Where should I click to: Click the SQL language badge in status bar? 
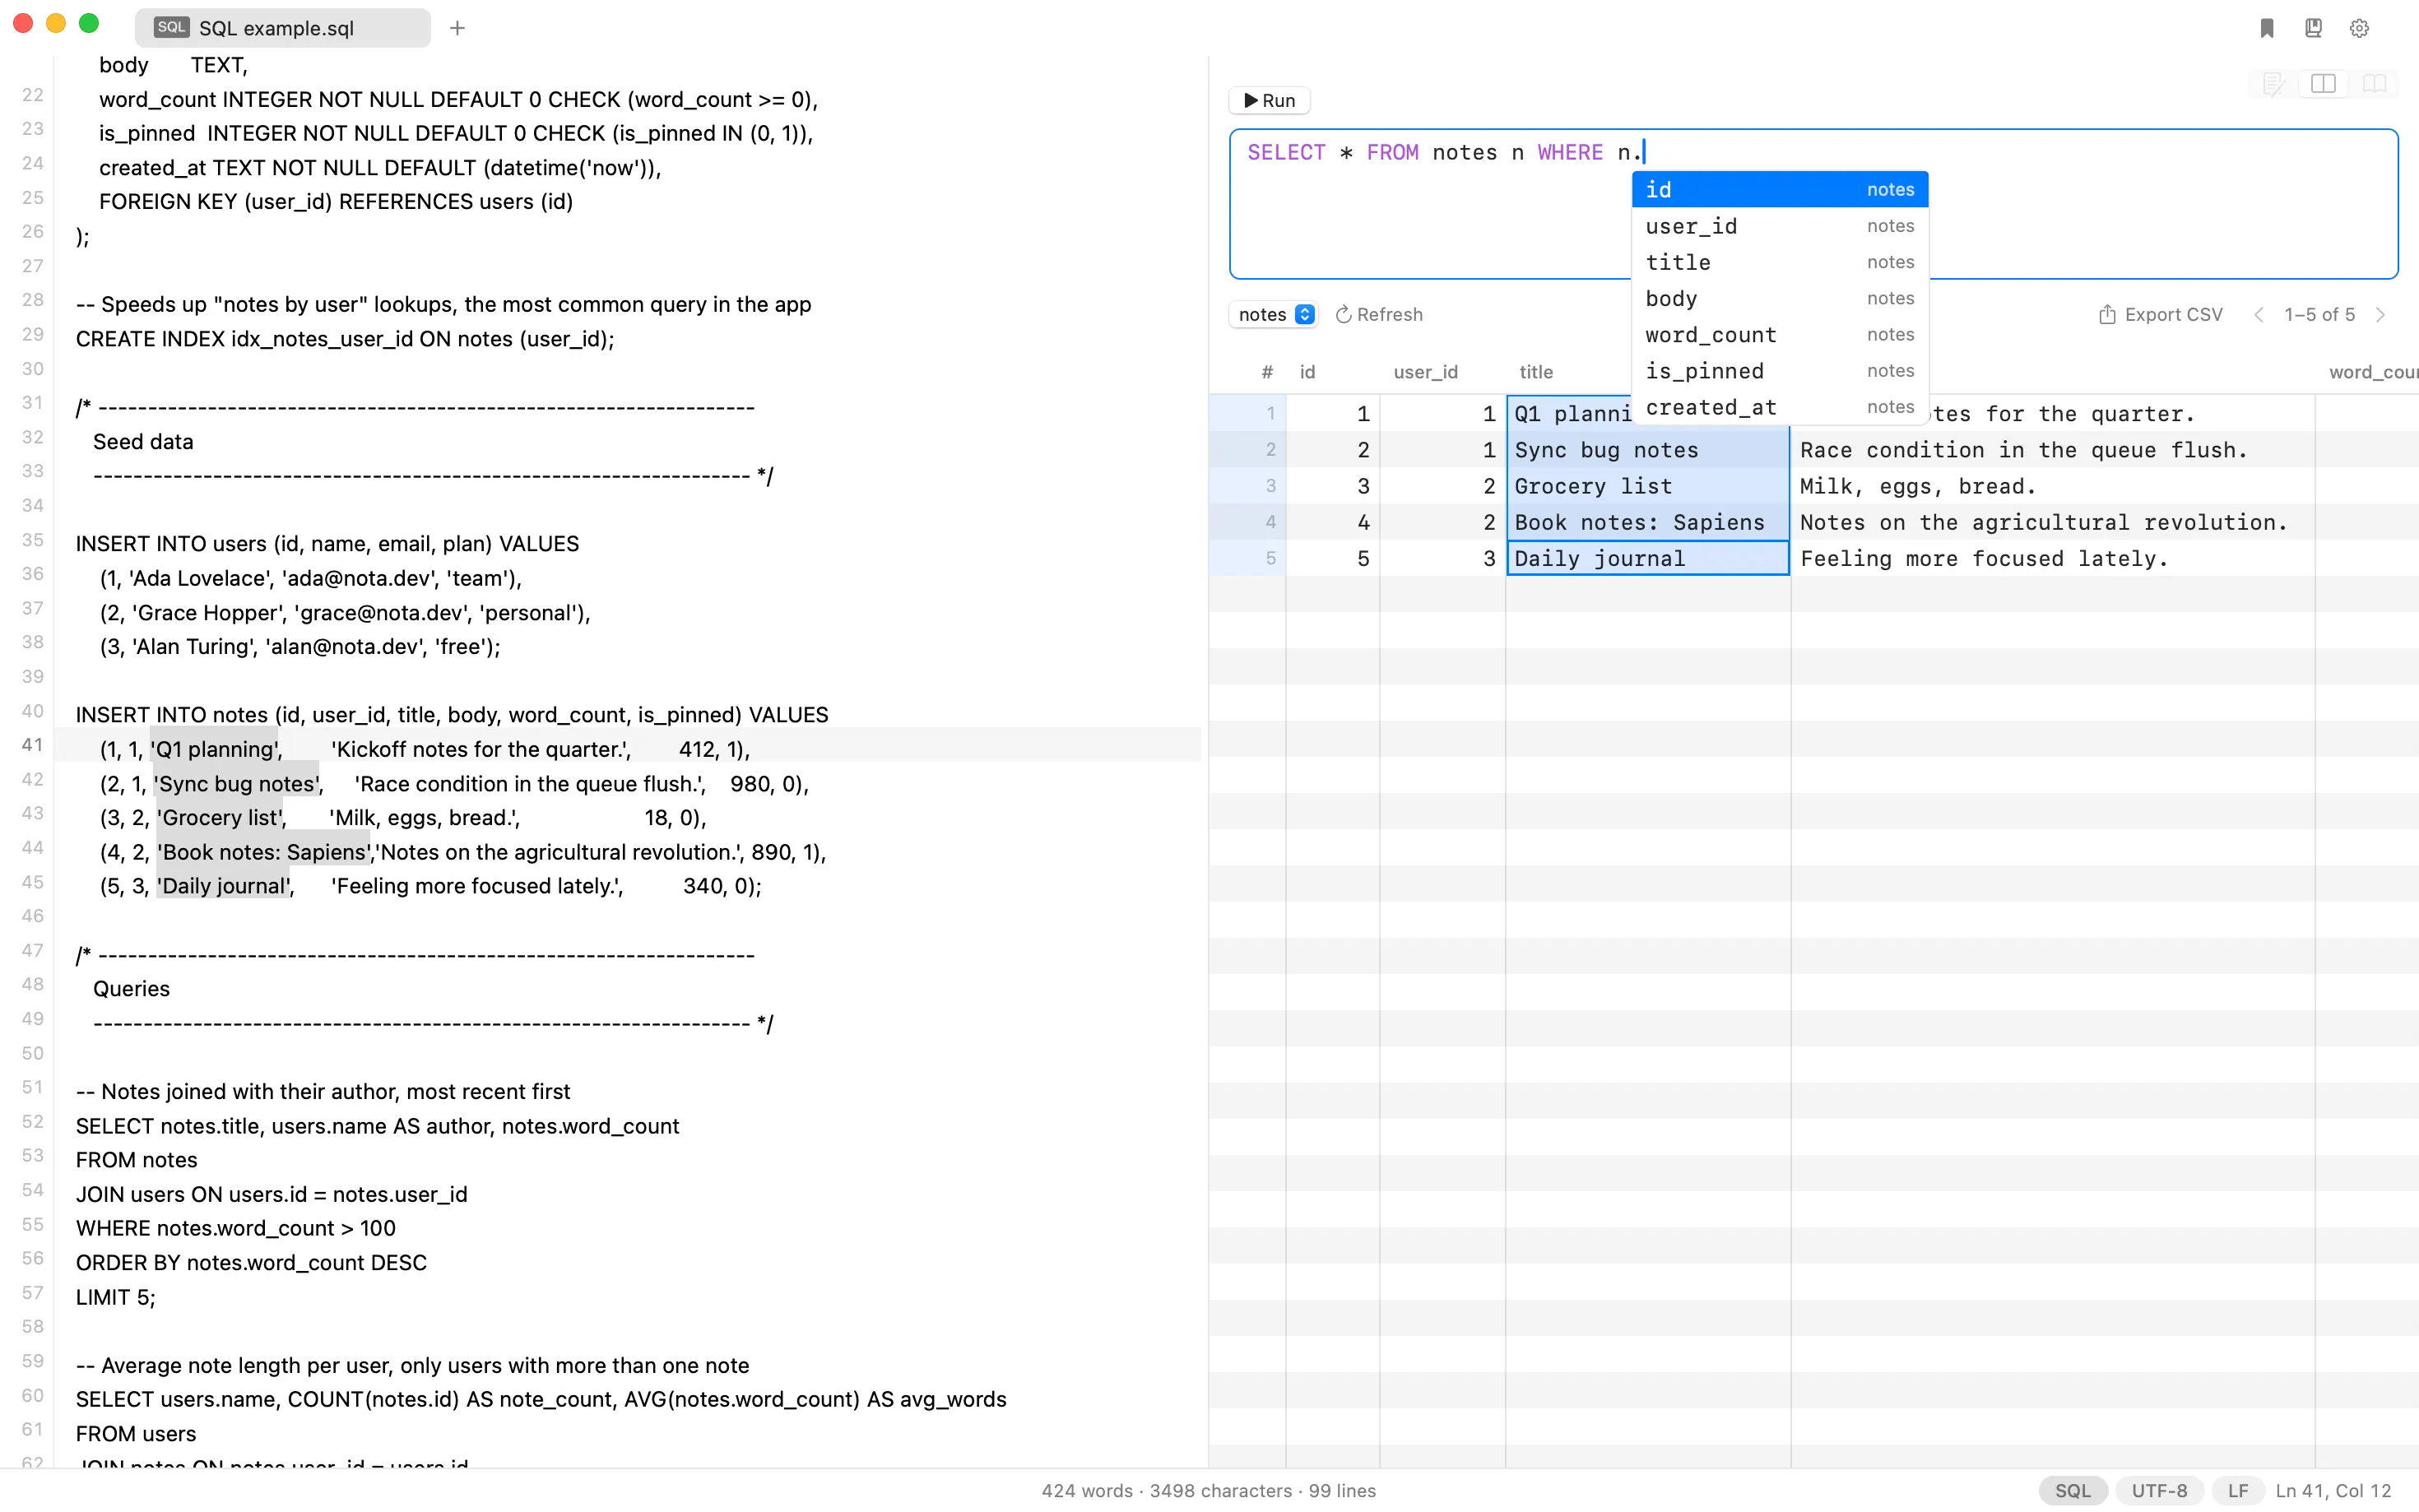tap(2072, 1490)
